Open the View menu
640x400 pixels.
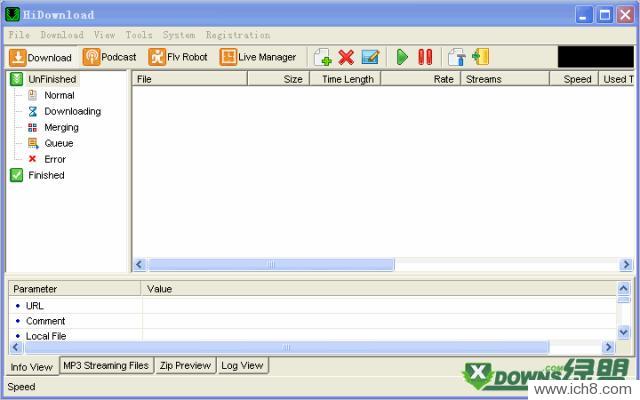tap(104, 35)
